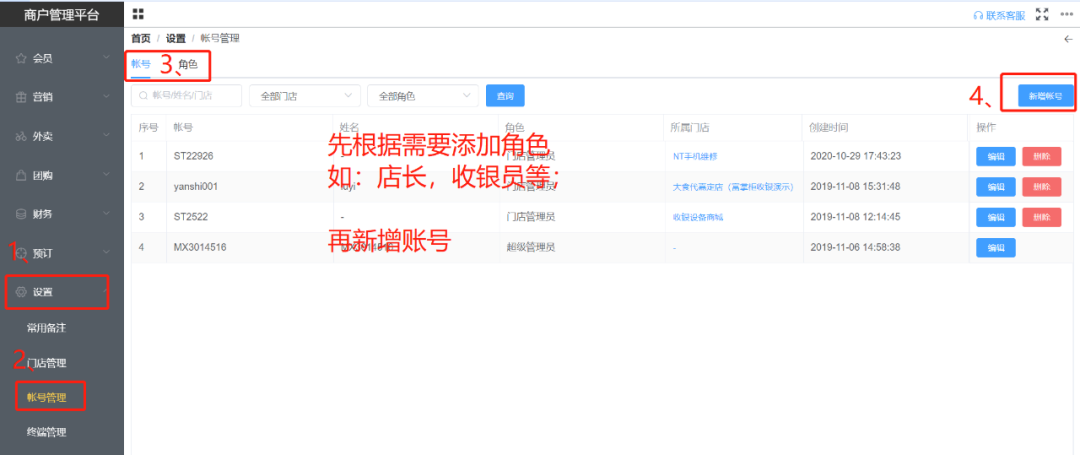Edit the yanshi001 account row
This screenshot has width=1080, height=455.
(x=995, y=187)
